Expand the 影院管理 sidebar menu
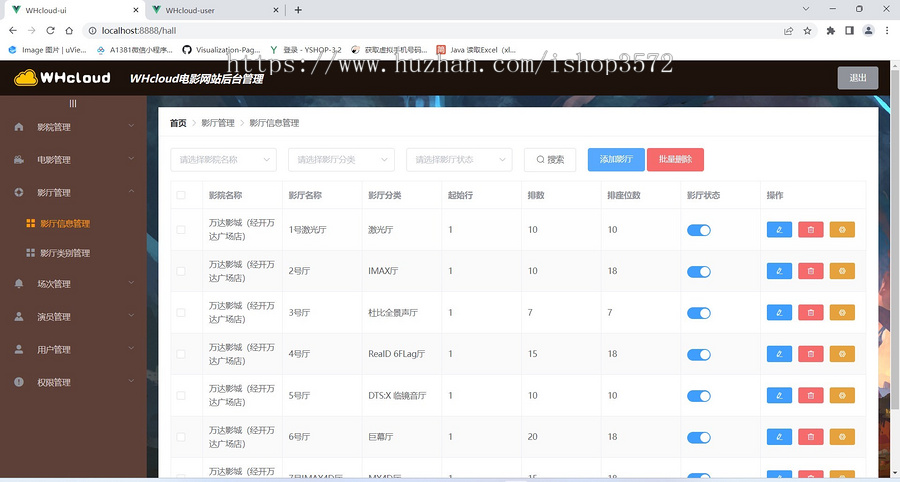 click(x=73, y=127)
